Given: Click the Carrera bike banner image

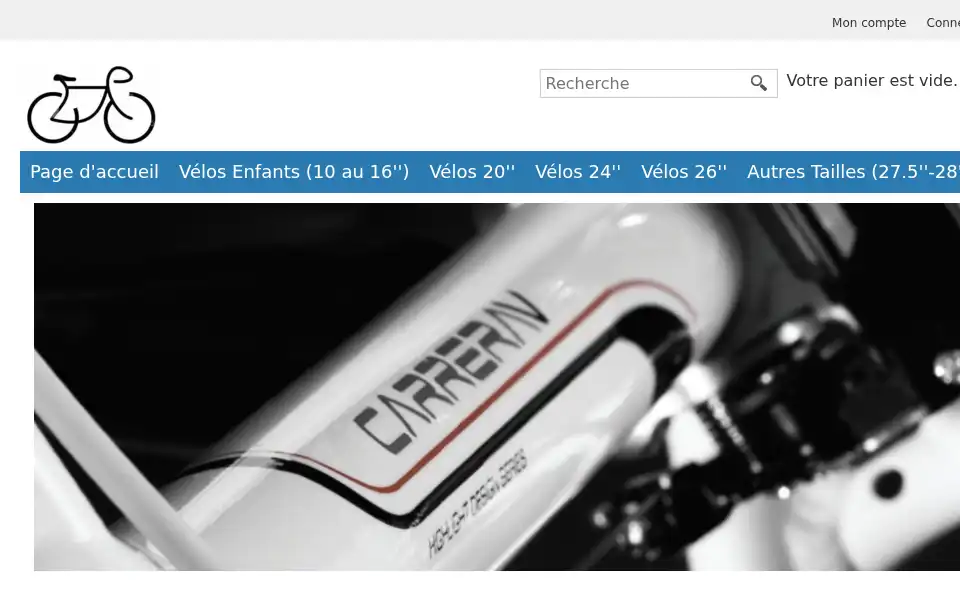Looking at the screenshot, I should pyautogui.click(x=497, y=387).
